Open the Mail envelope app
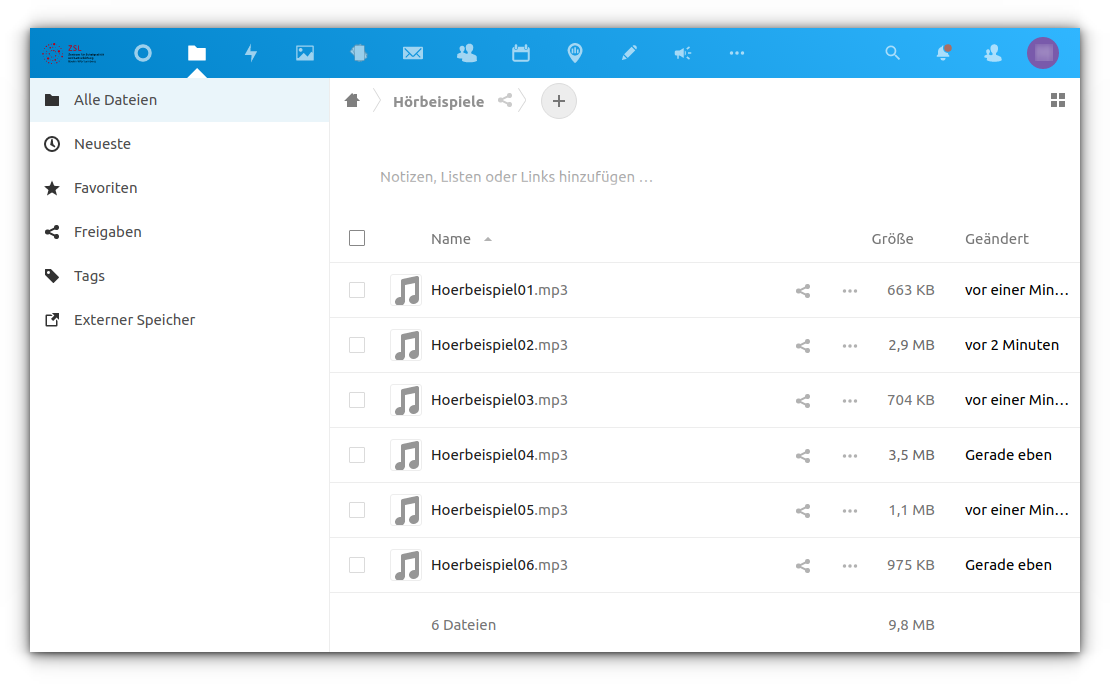 tap(413, 53)
